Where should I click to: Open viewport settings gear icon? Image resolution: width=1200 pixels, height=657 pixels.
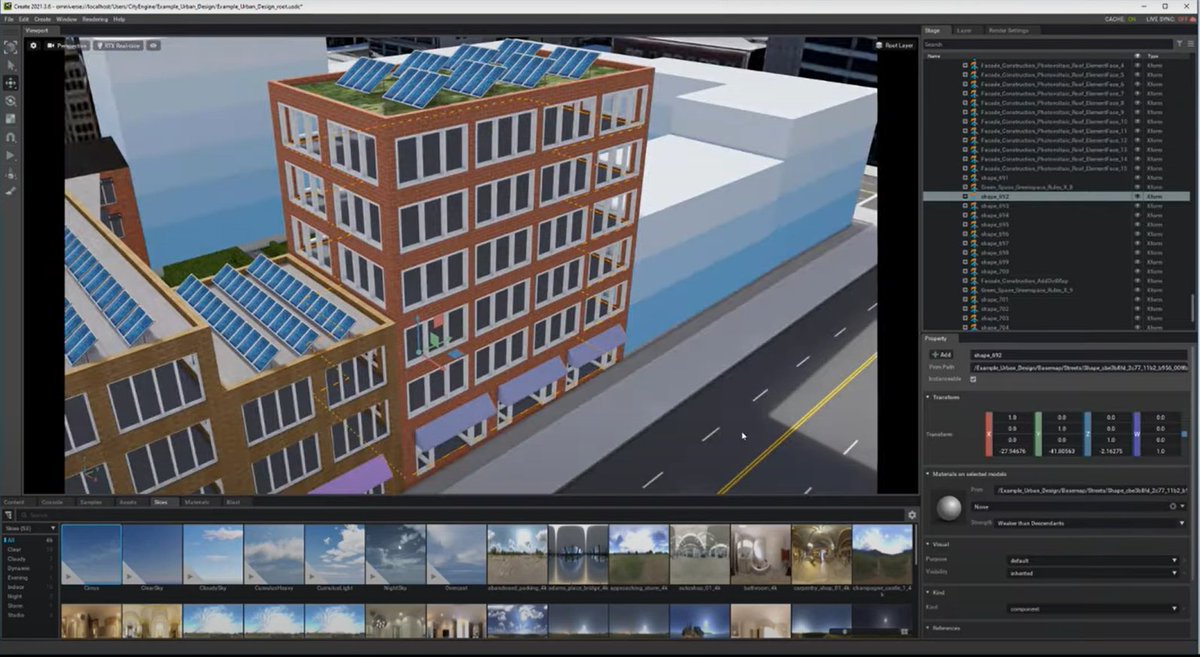[33, 45]
